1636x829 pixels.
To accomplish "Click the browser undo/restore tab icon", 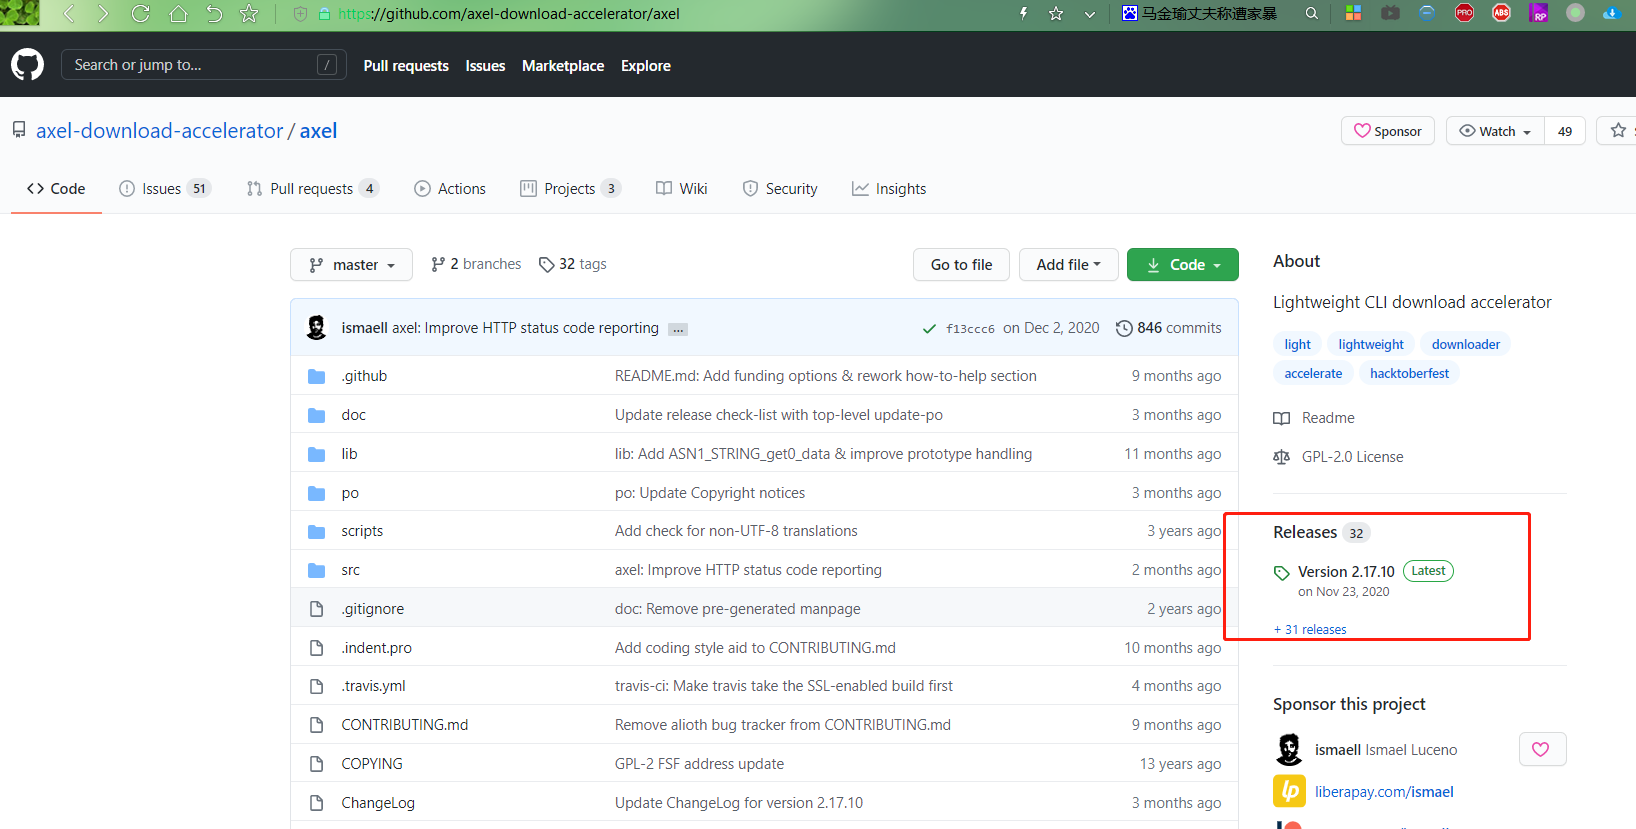I will tap(214, 14).
